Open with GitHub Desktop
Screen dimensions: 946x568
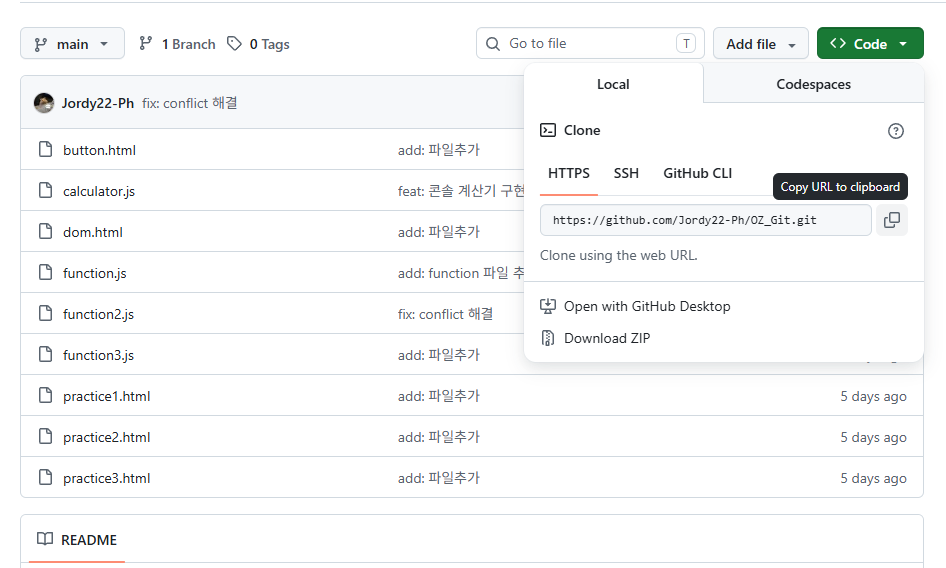click(x=647, y=306)
